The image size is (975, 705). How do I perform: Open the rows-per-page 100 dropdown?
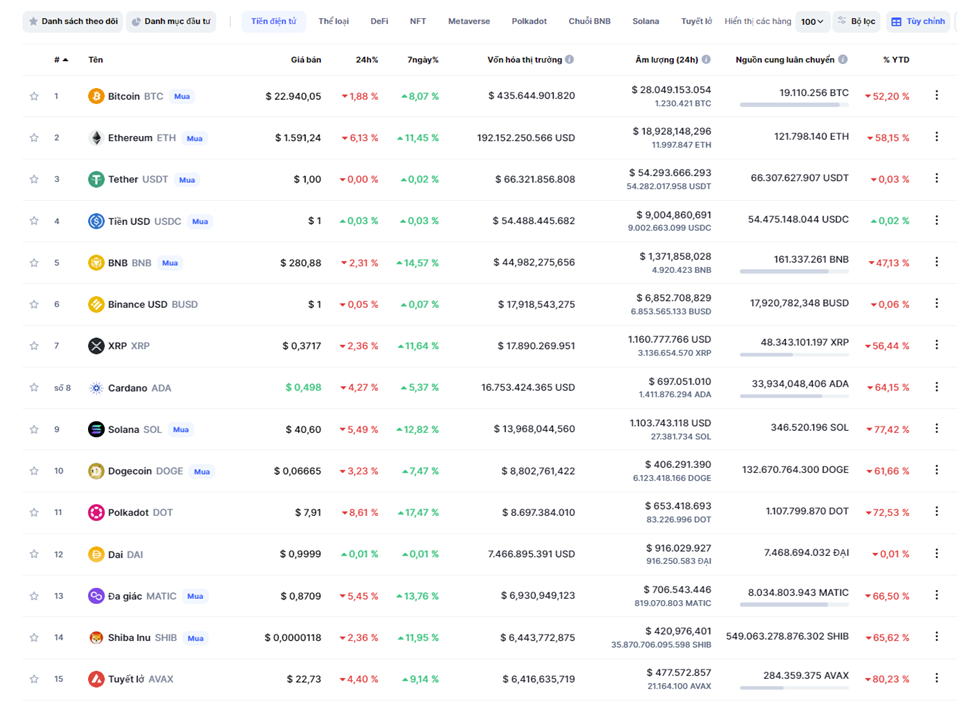812,22
